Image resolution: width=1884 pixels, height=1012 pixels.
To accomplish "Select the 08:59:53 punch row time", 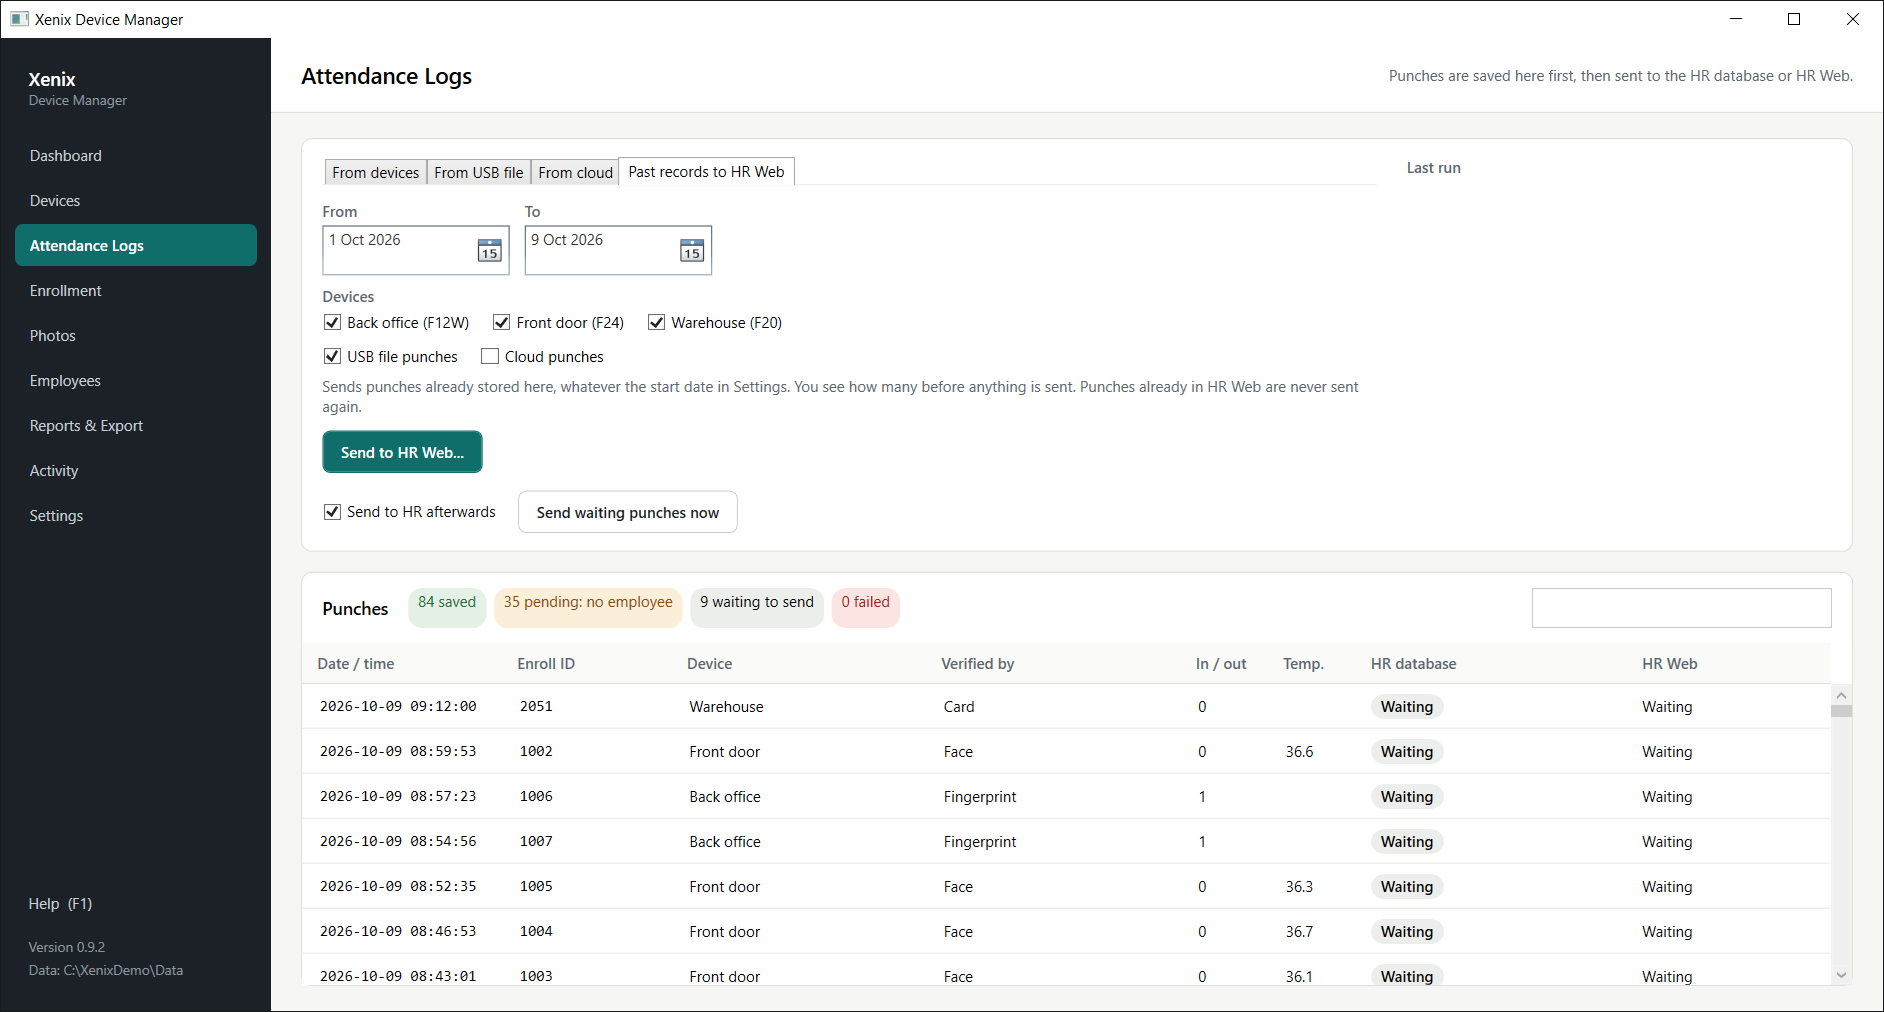I will point(398,752).
